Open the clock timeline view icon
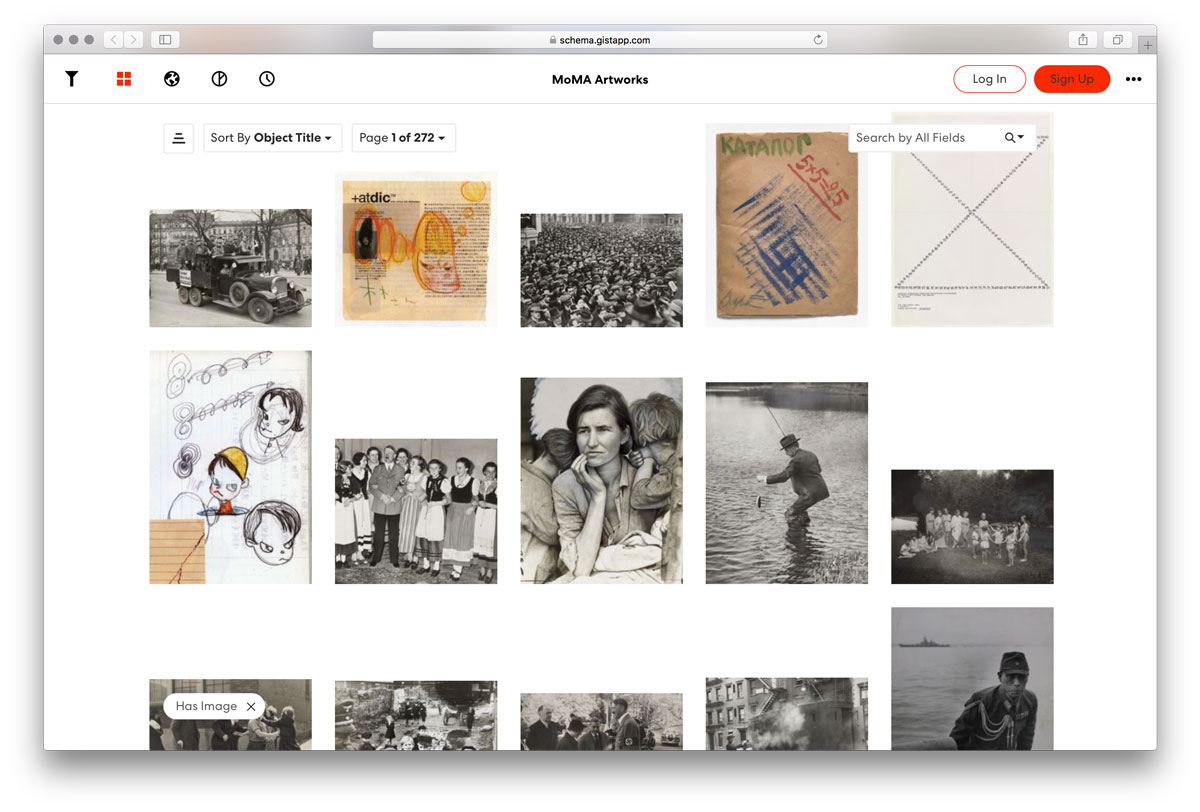The height and width of the screenshot is (812, 1200). (267, 79)
